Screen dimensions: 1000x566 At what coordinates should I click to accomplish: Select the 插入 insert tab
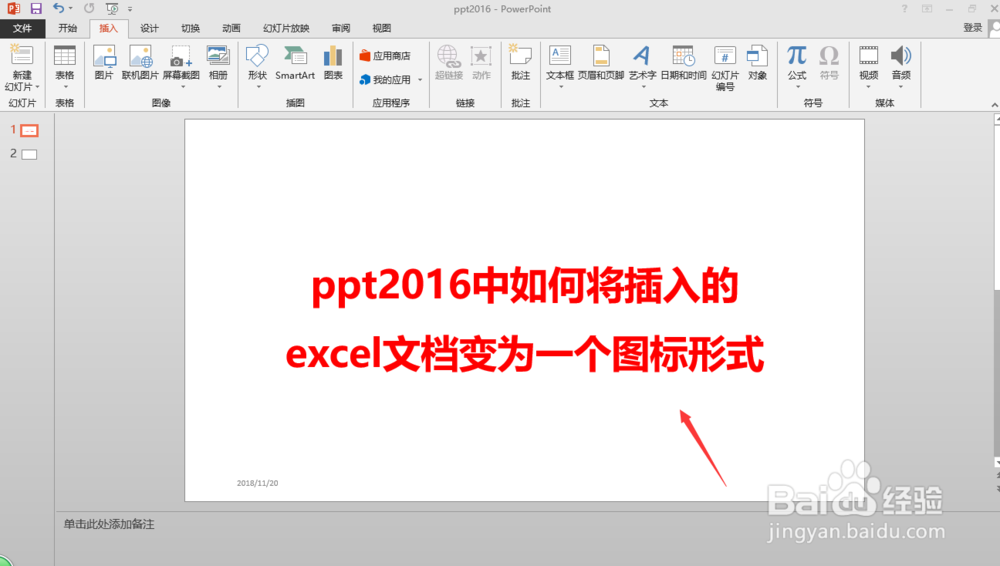tap(108, 28)
